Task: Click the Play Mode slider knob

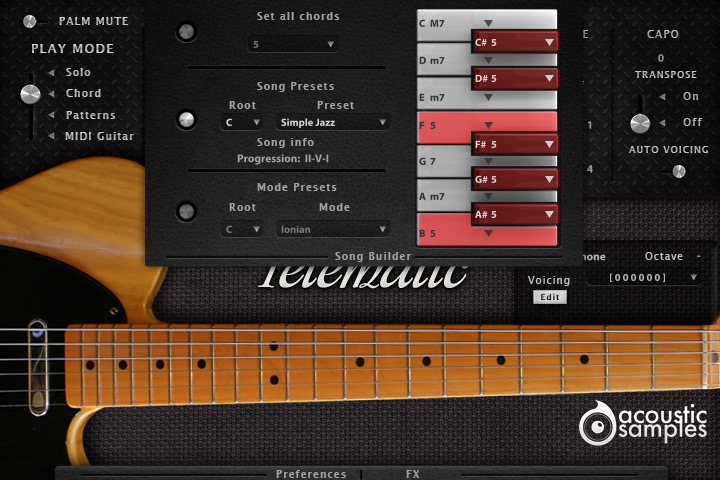Action: point(30,94)
